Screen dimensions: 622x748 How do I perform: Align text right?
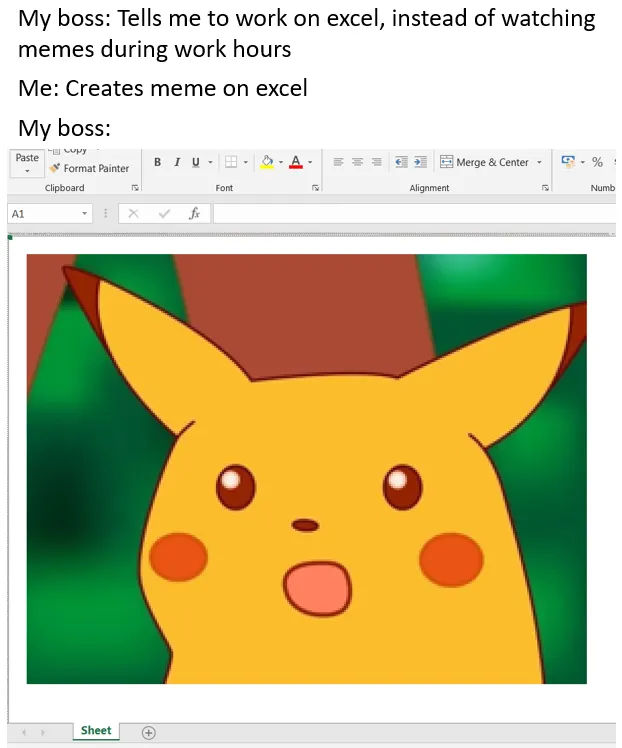[376, 162]
